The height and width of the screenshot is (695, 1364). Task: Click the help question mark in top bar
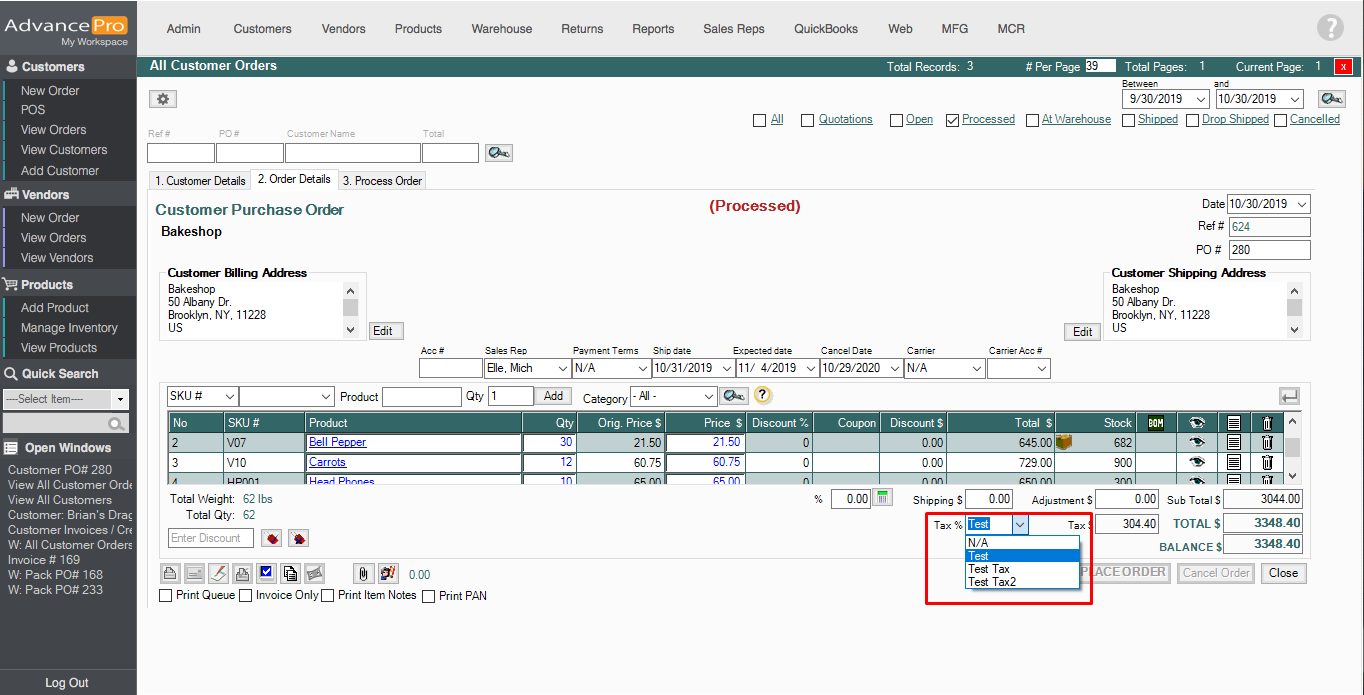click(1330, 28)
